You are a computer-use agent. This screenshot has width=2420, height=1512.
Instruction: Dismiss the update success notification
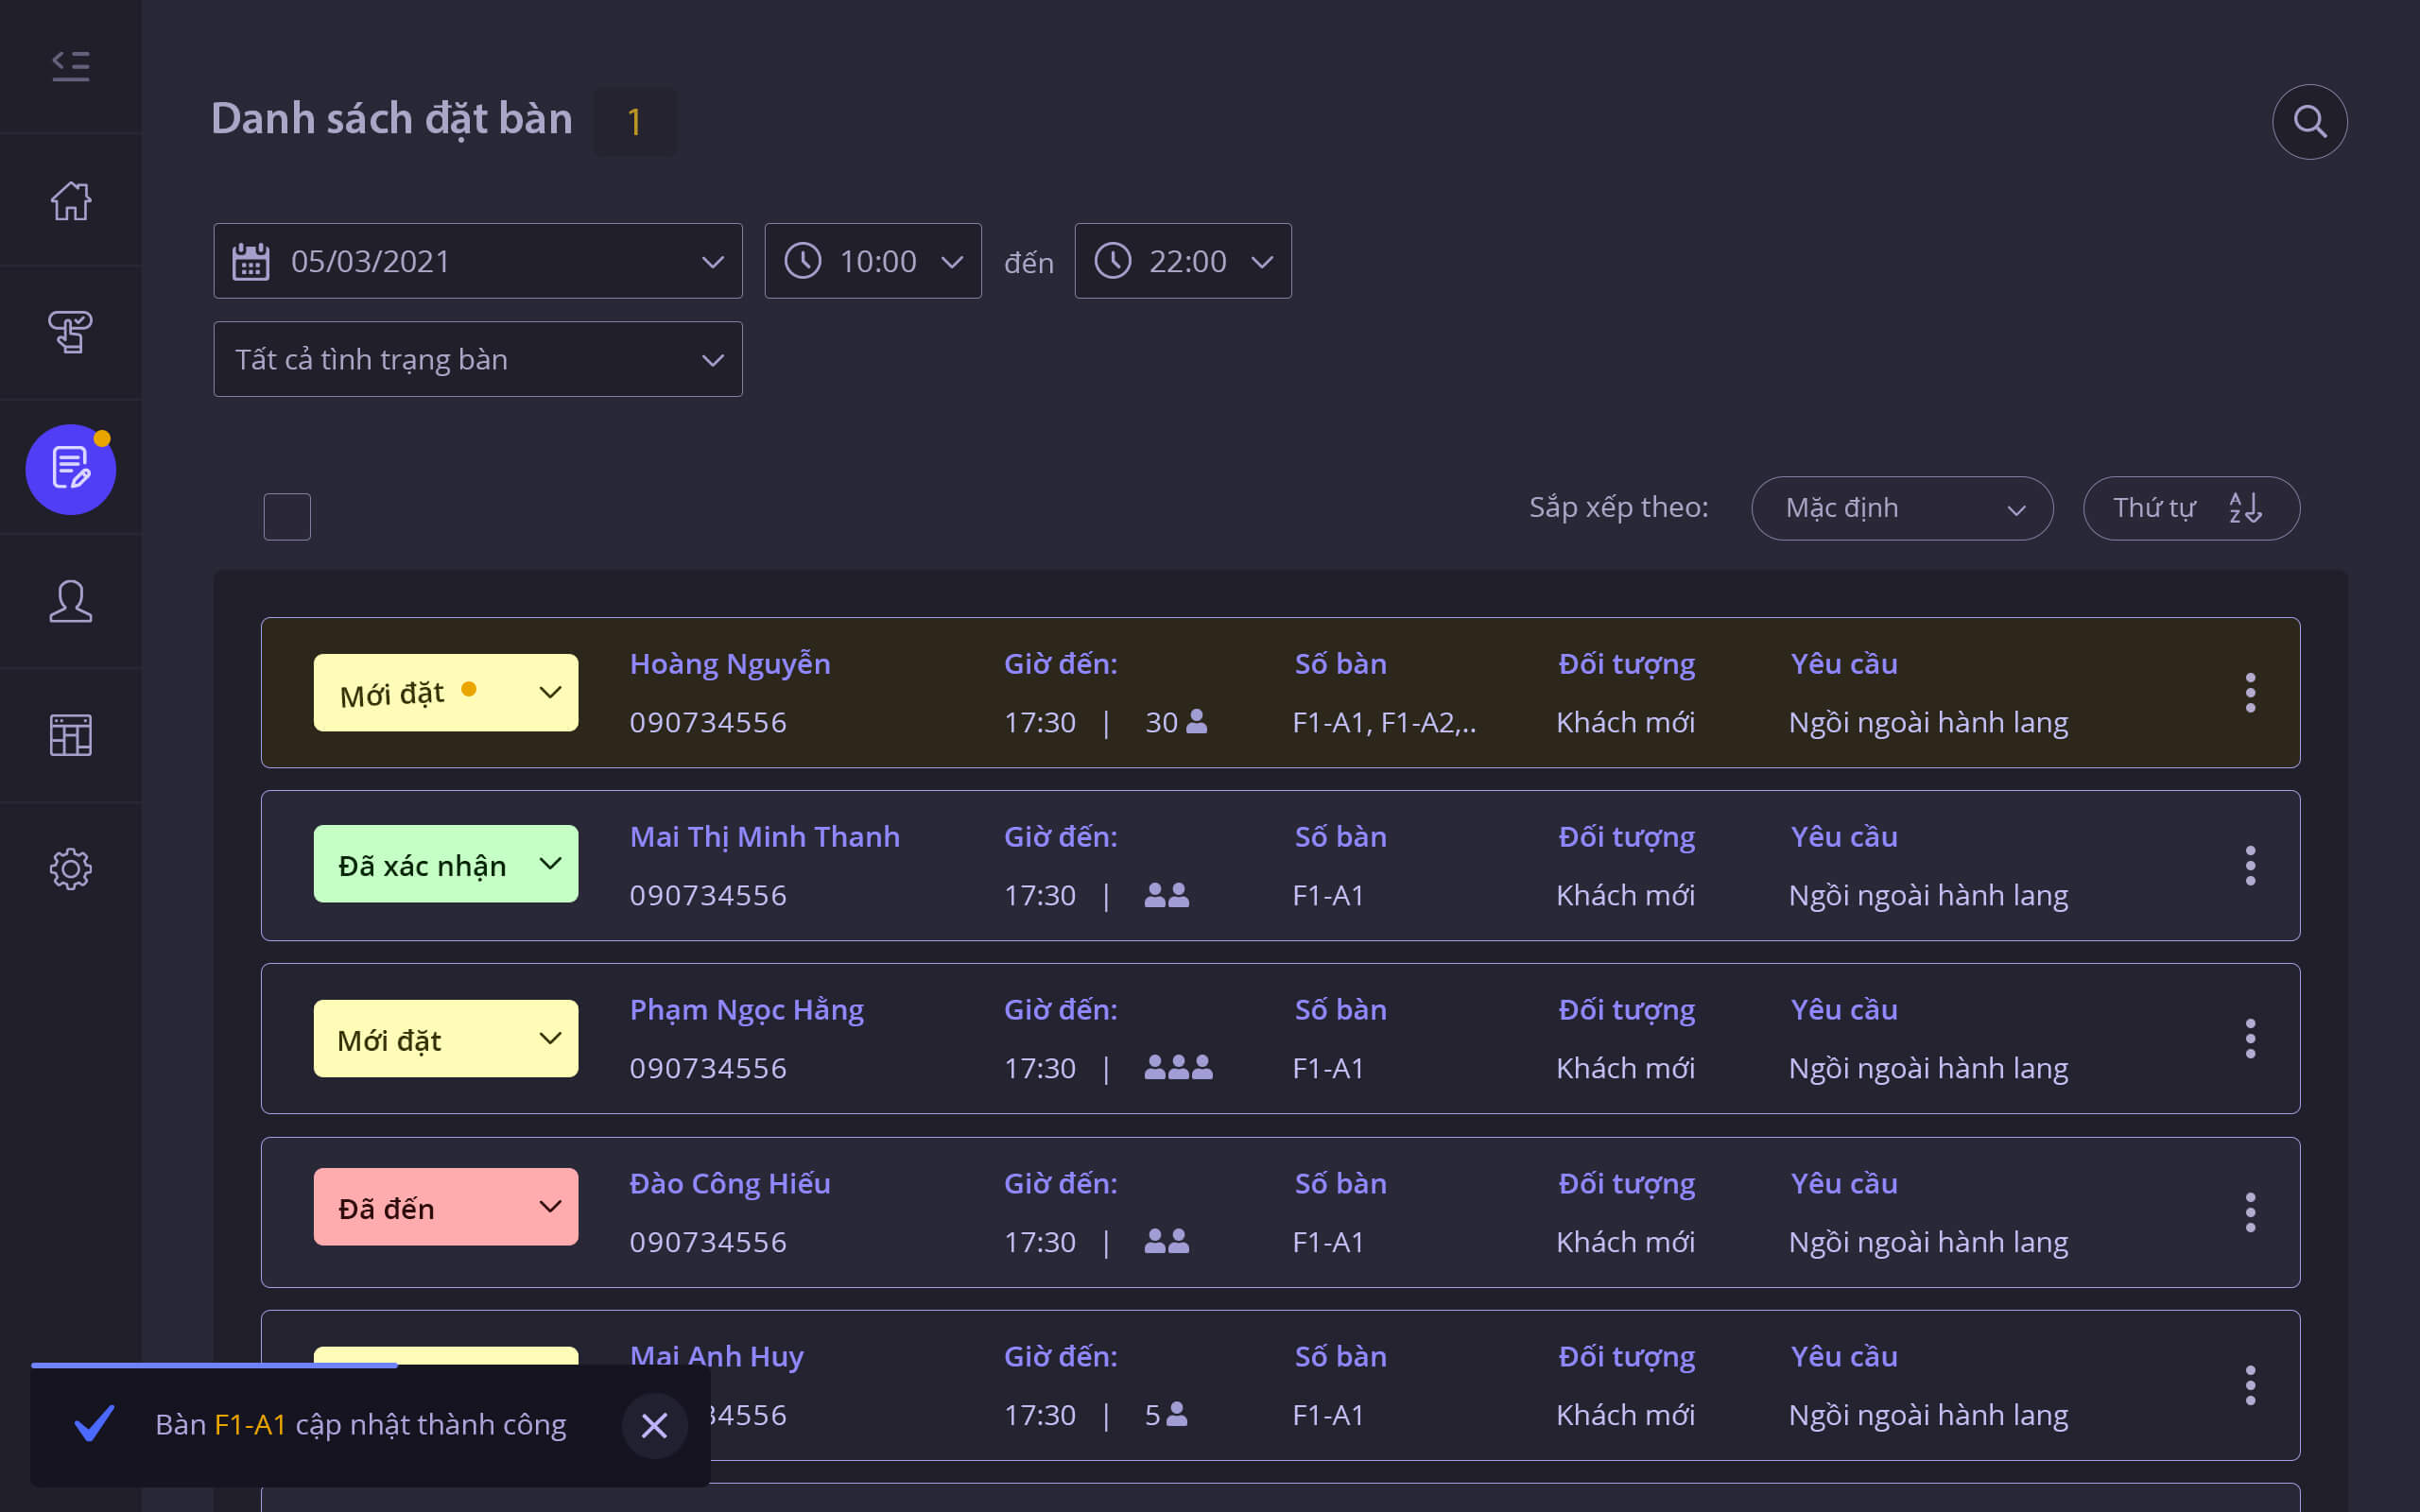click(x=654, y=1425)
